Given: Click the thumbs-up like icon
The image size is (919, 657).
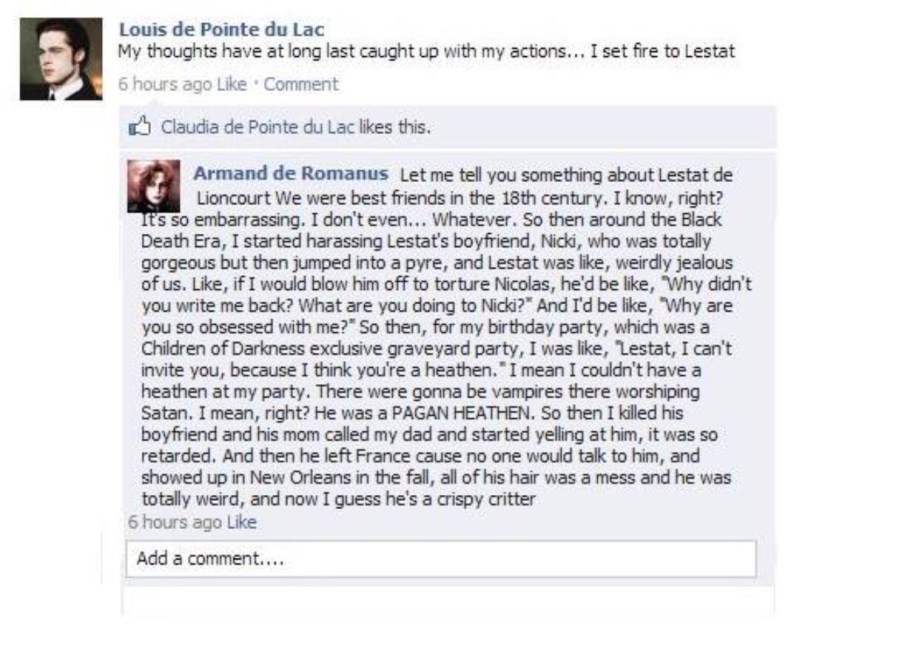Looking at the screenshot, I should [x=140, y=127].
